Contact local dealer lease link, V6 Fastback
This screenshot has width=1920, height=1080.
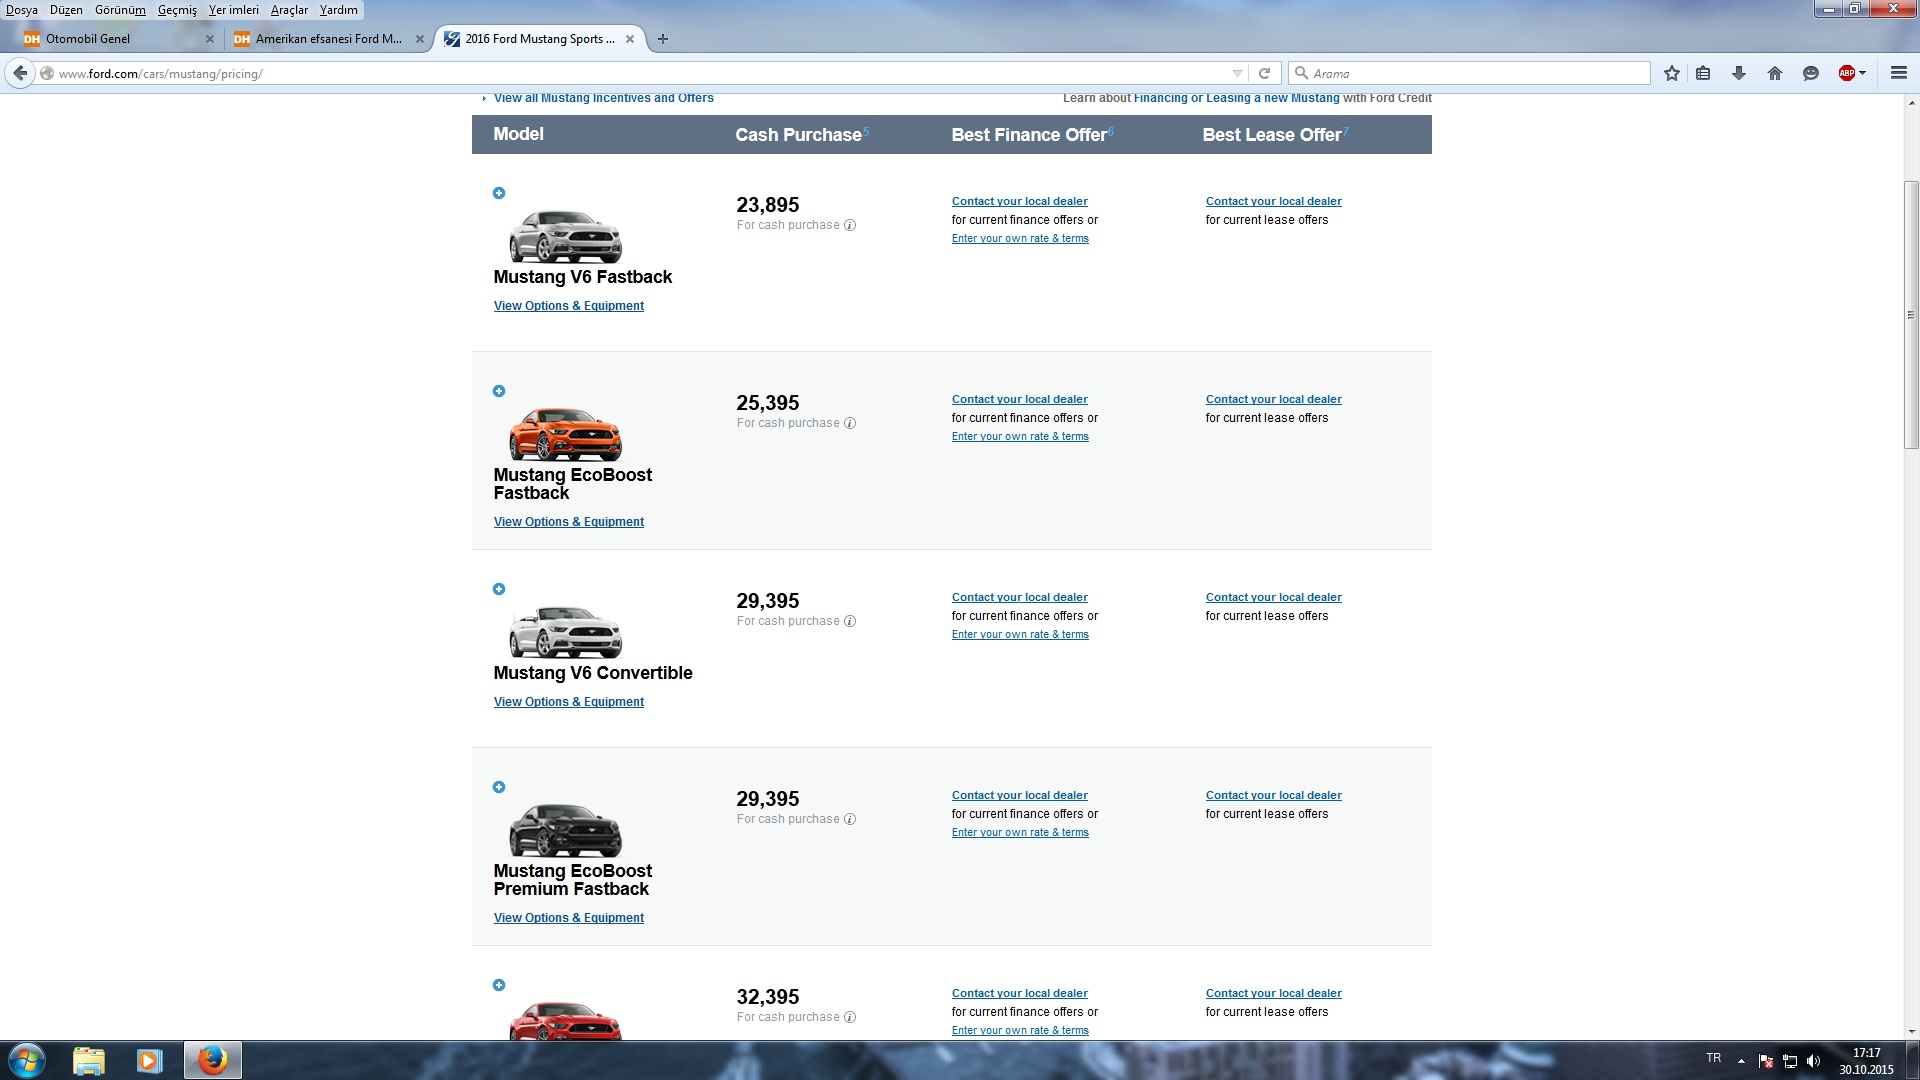pyautogui.click(x=1273, y=201)
